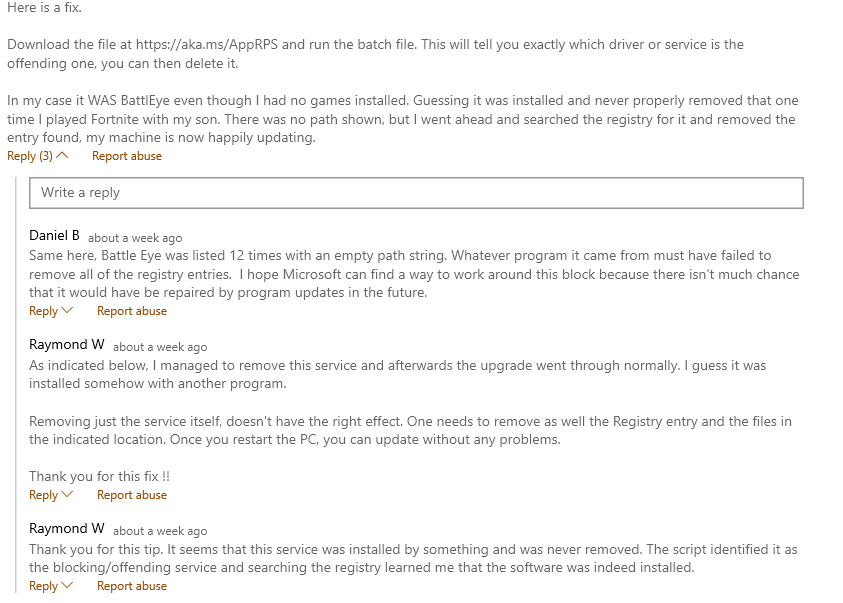Open Raymond W's name above 'Thank you for this tip'
The width and height of the screenshot is (843, 603).
point(67,528)
